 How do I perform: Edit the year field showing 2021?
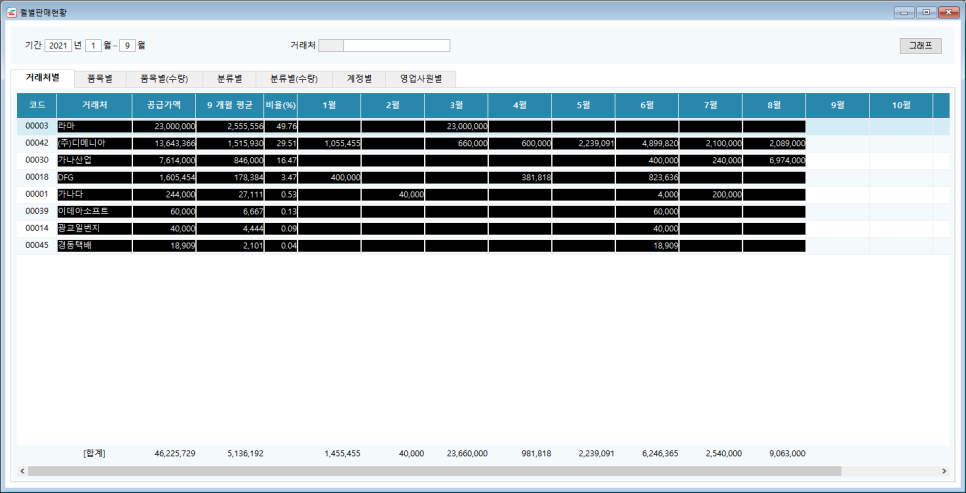point(58,46)
